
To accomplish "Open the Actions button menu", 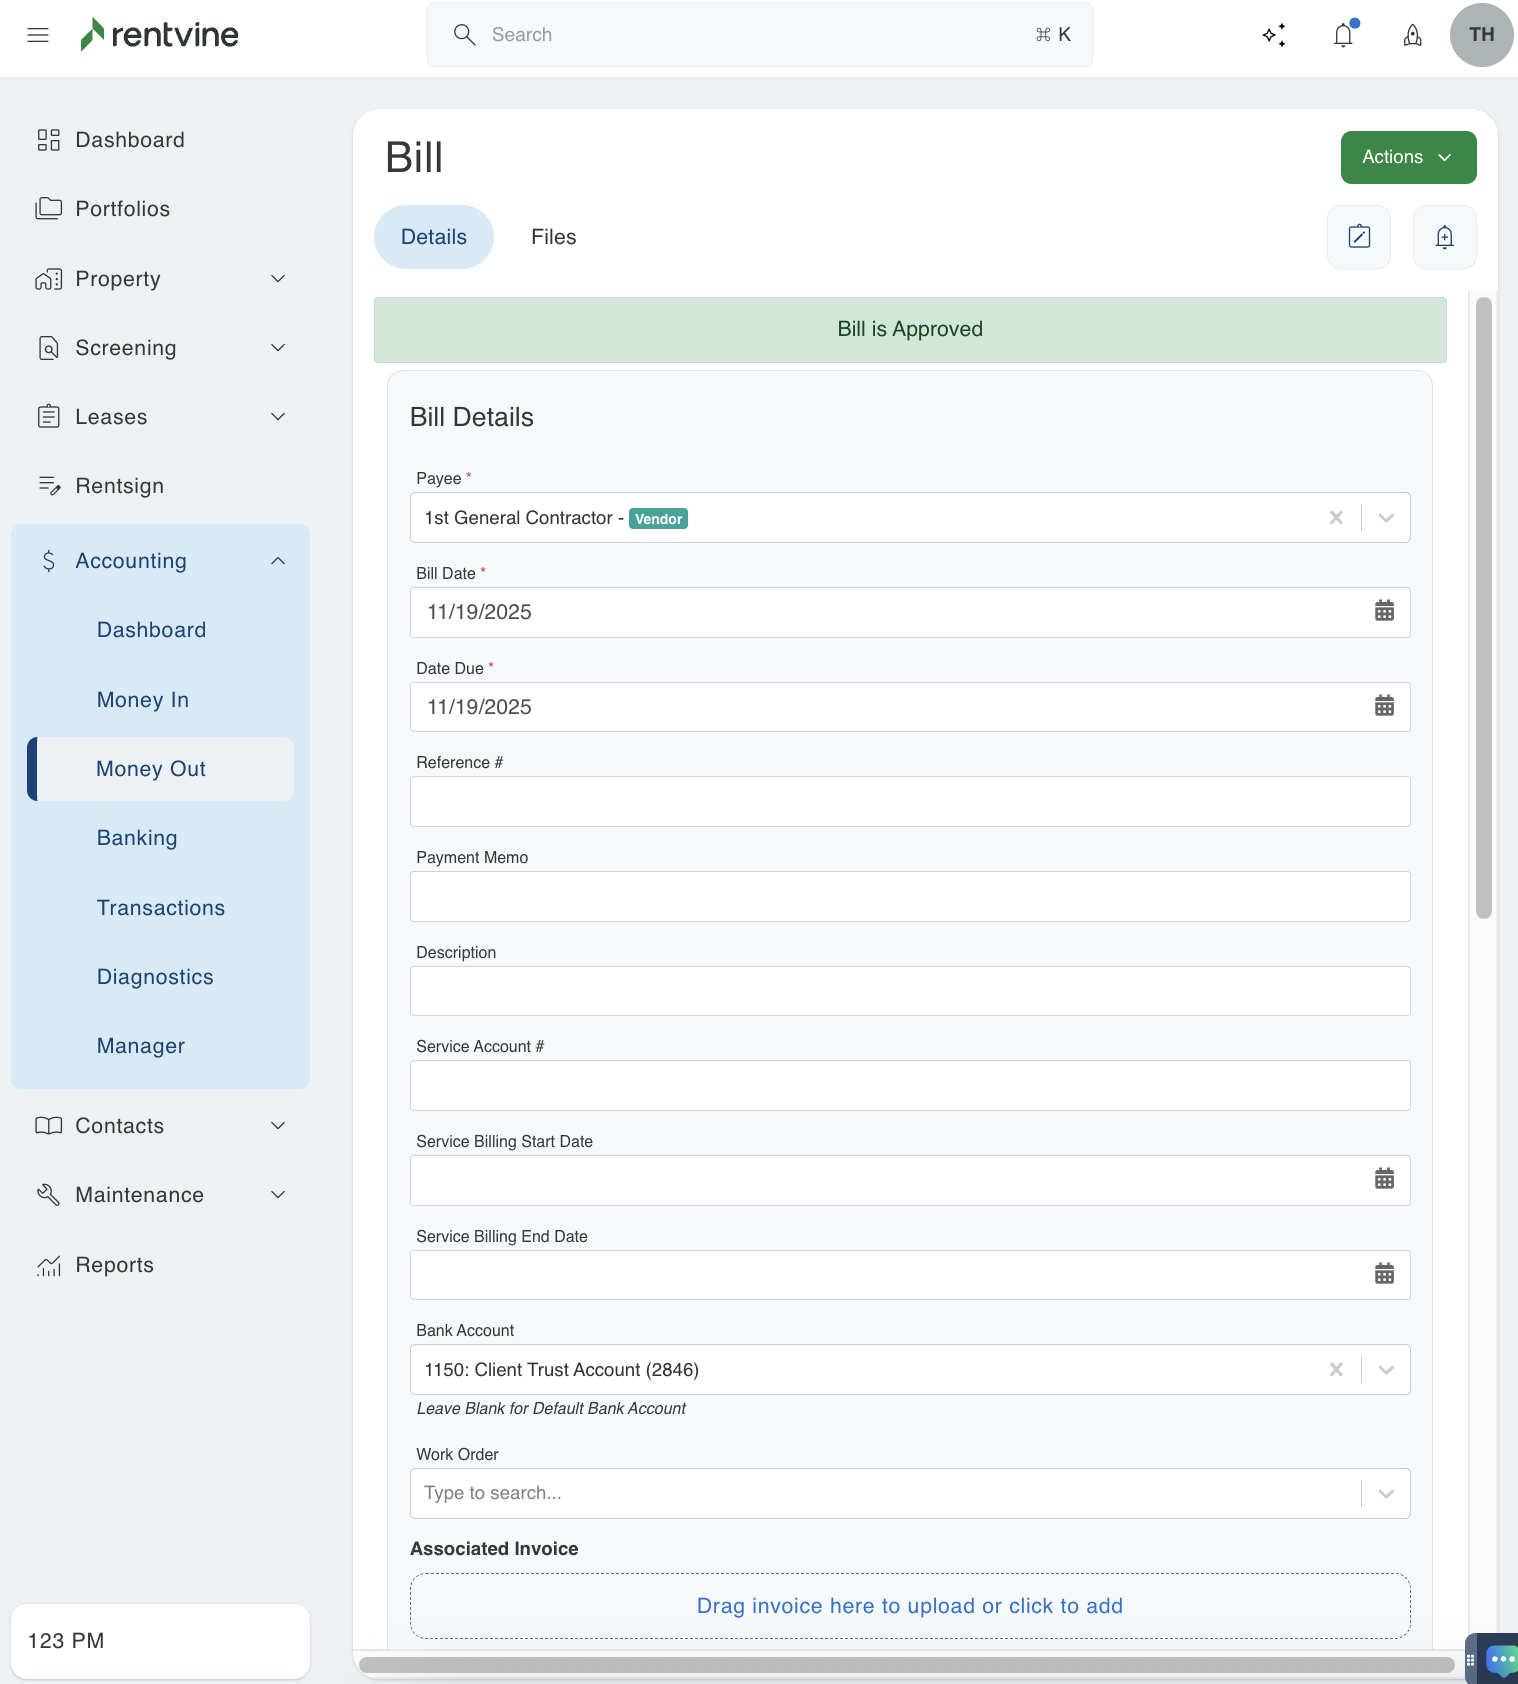I will (x=1408, y=157).
